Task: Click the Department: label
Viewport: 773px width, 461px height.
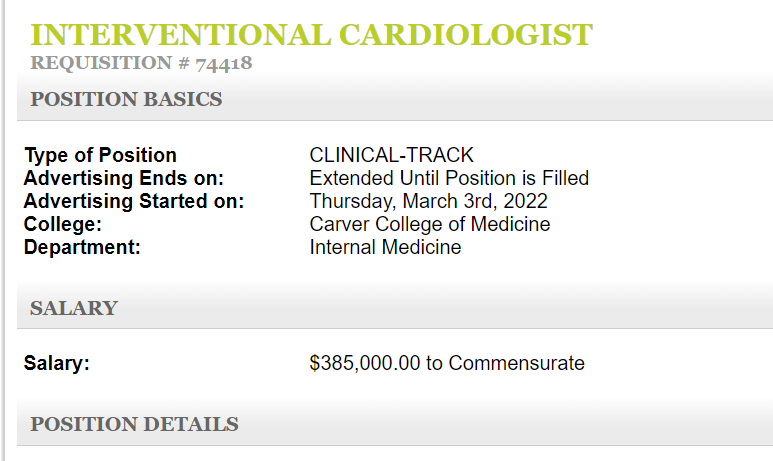Action: coord(82,247)
